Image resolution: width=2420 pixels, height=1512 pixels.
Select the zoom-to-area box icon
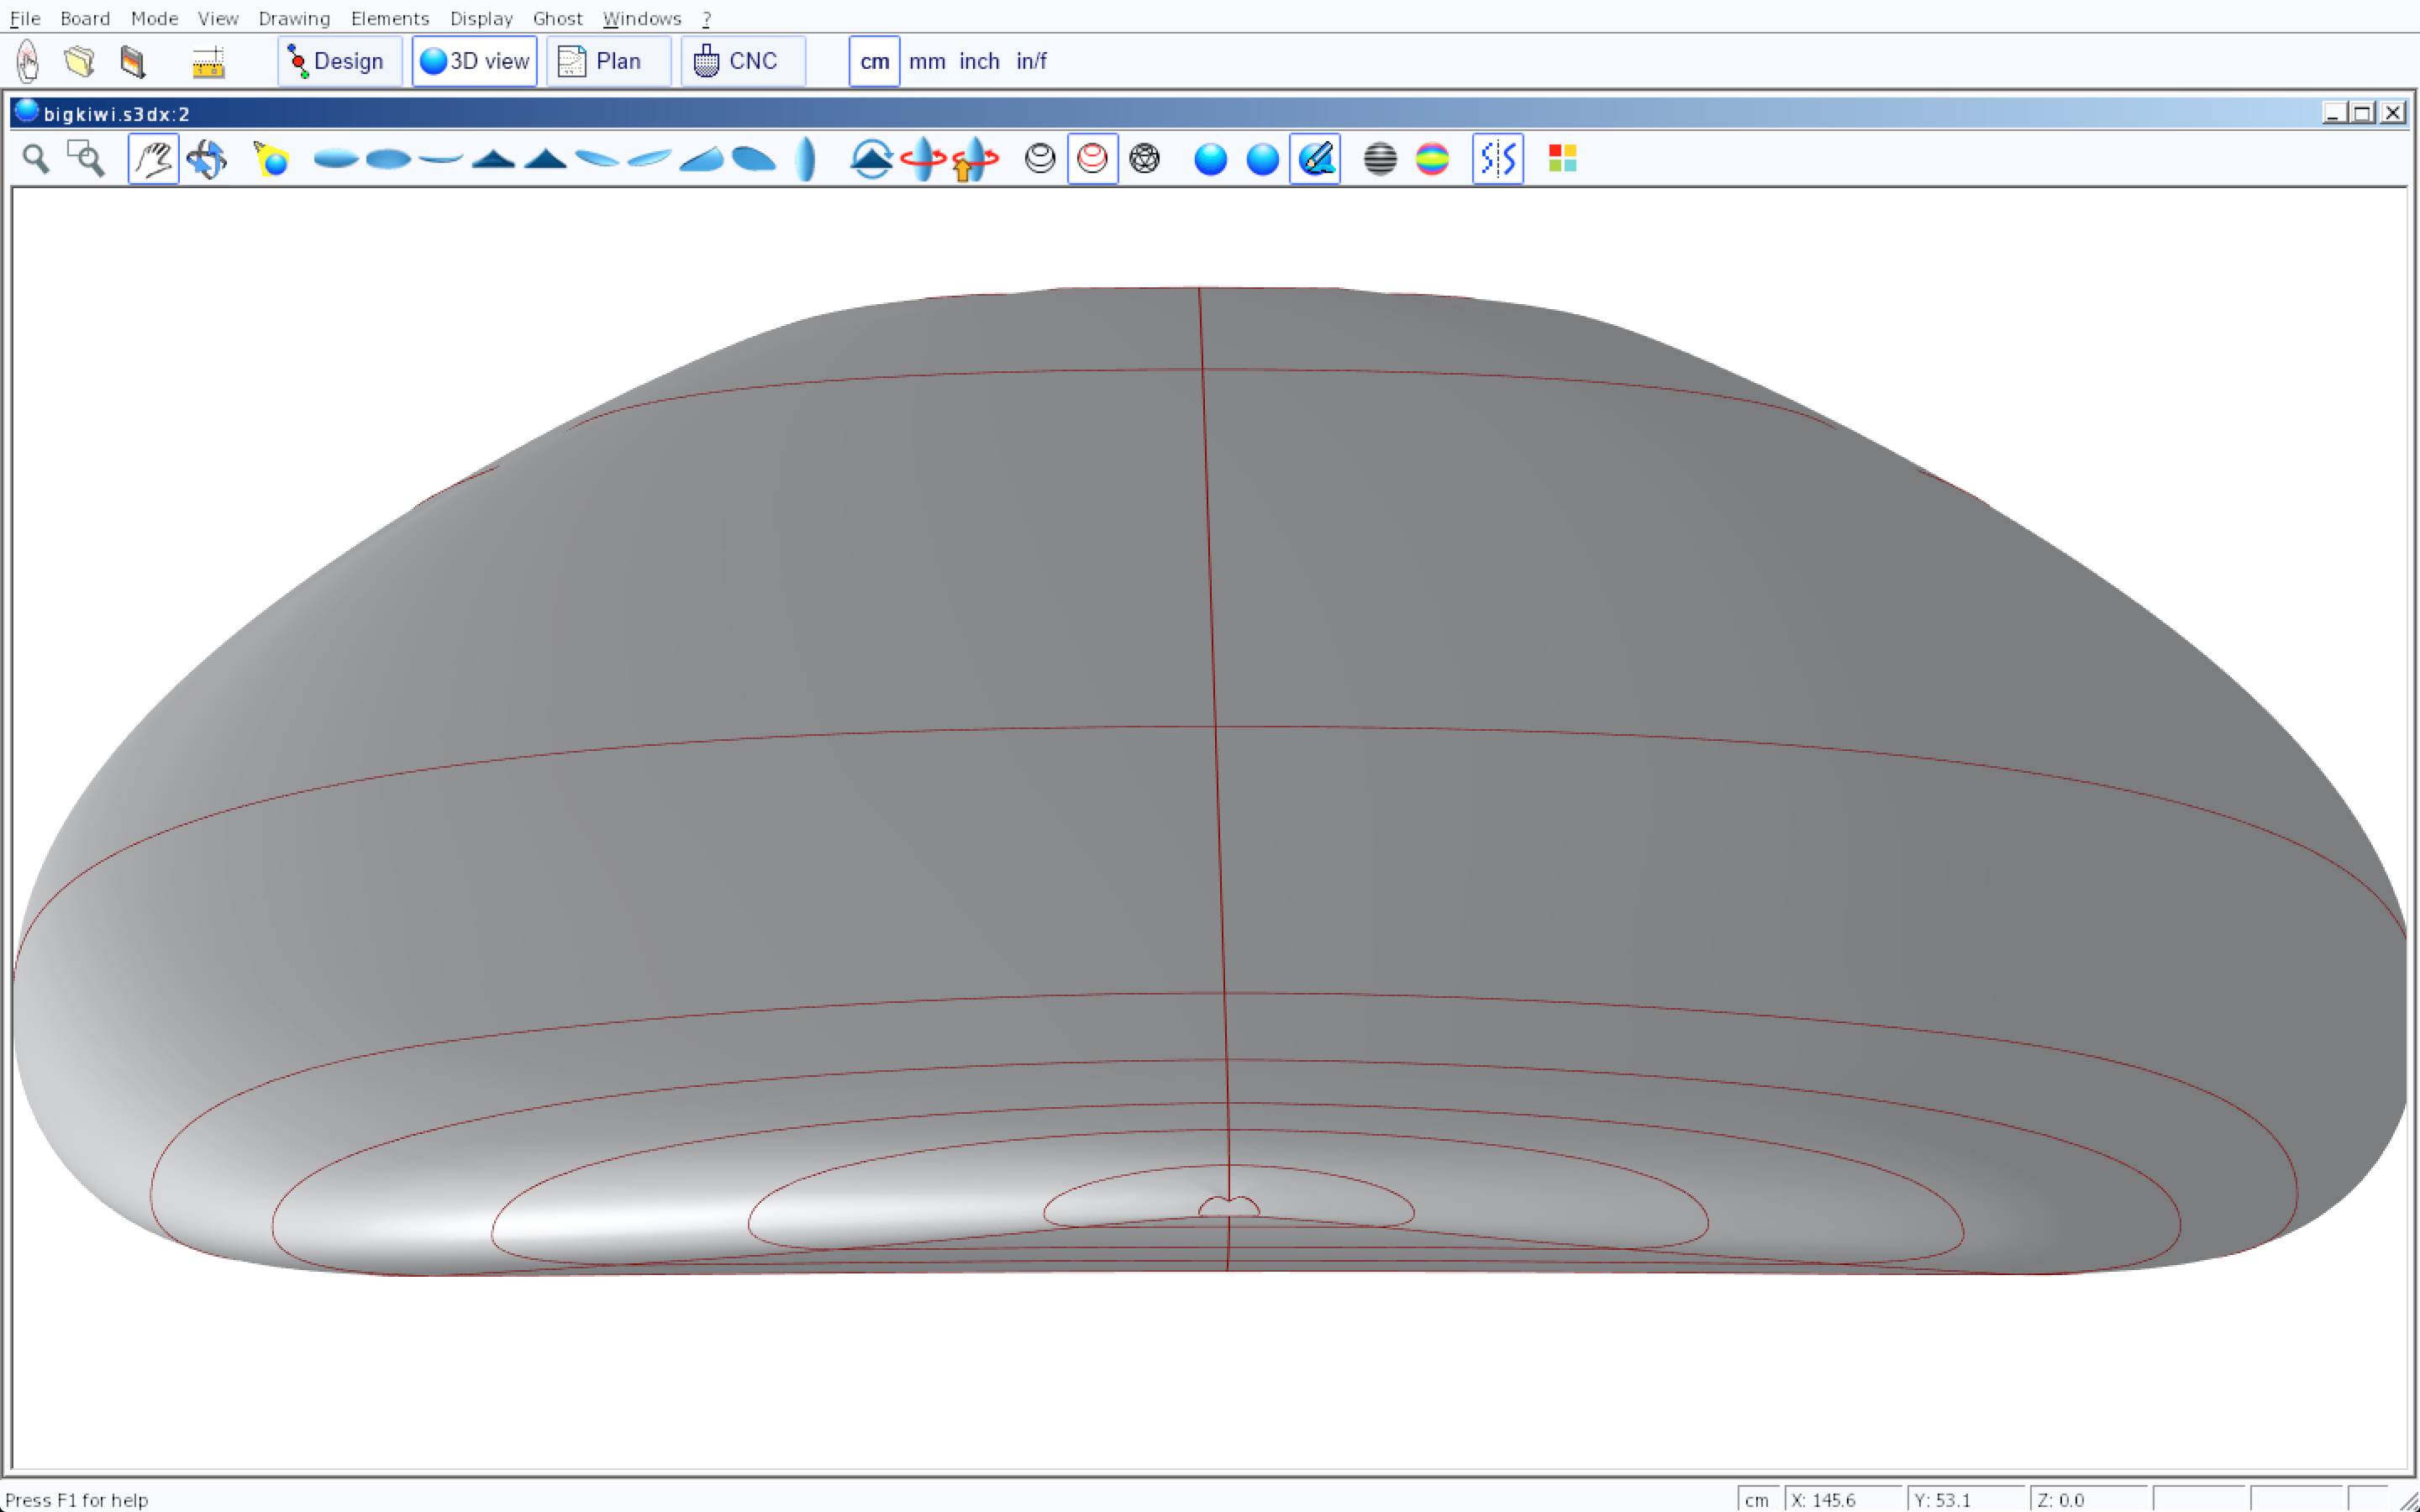point(86,159)
